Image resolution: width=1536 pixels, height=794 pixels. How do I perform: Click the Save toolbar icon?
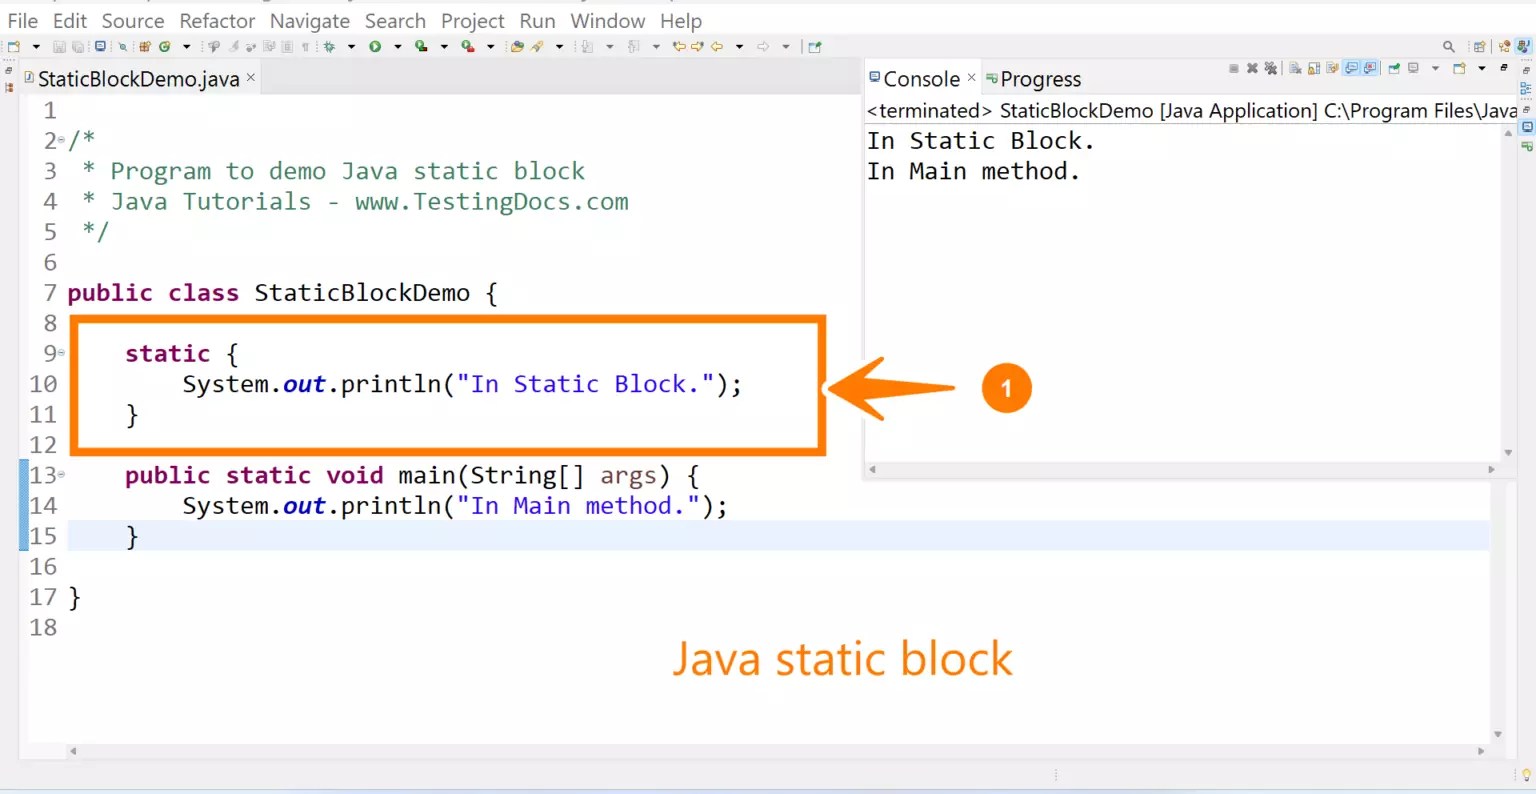coord(59,46)
